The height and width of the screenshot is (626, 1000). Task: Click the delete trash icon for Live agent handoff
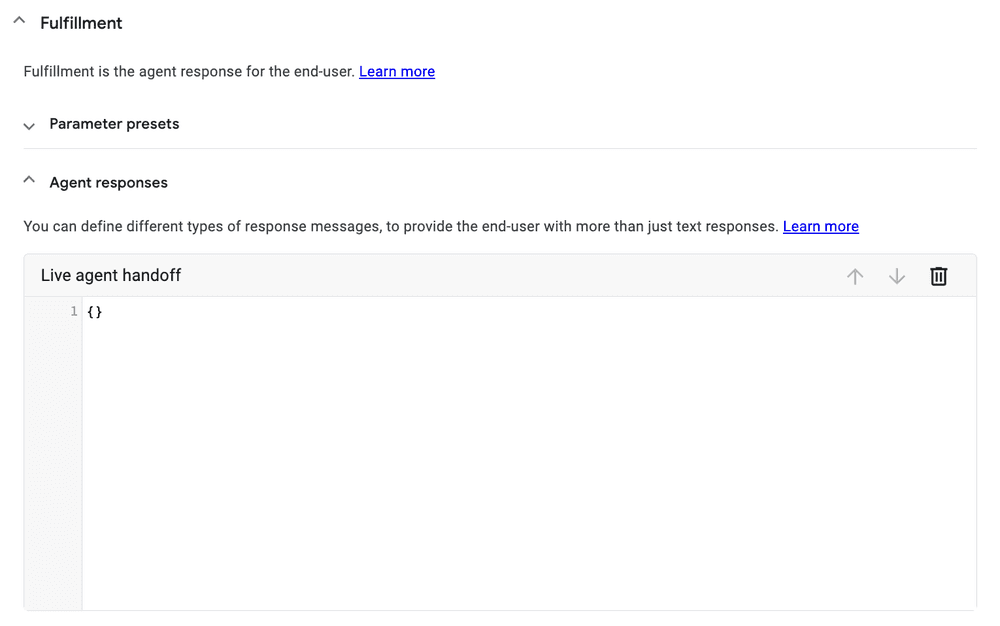938,275
